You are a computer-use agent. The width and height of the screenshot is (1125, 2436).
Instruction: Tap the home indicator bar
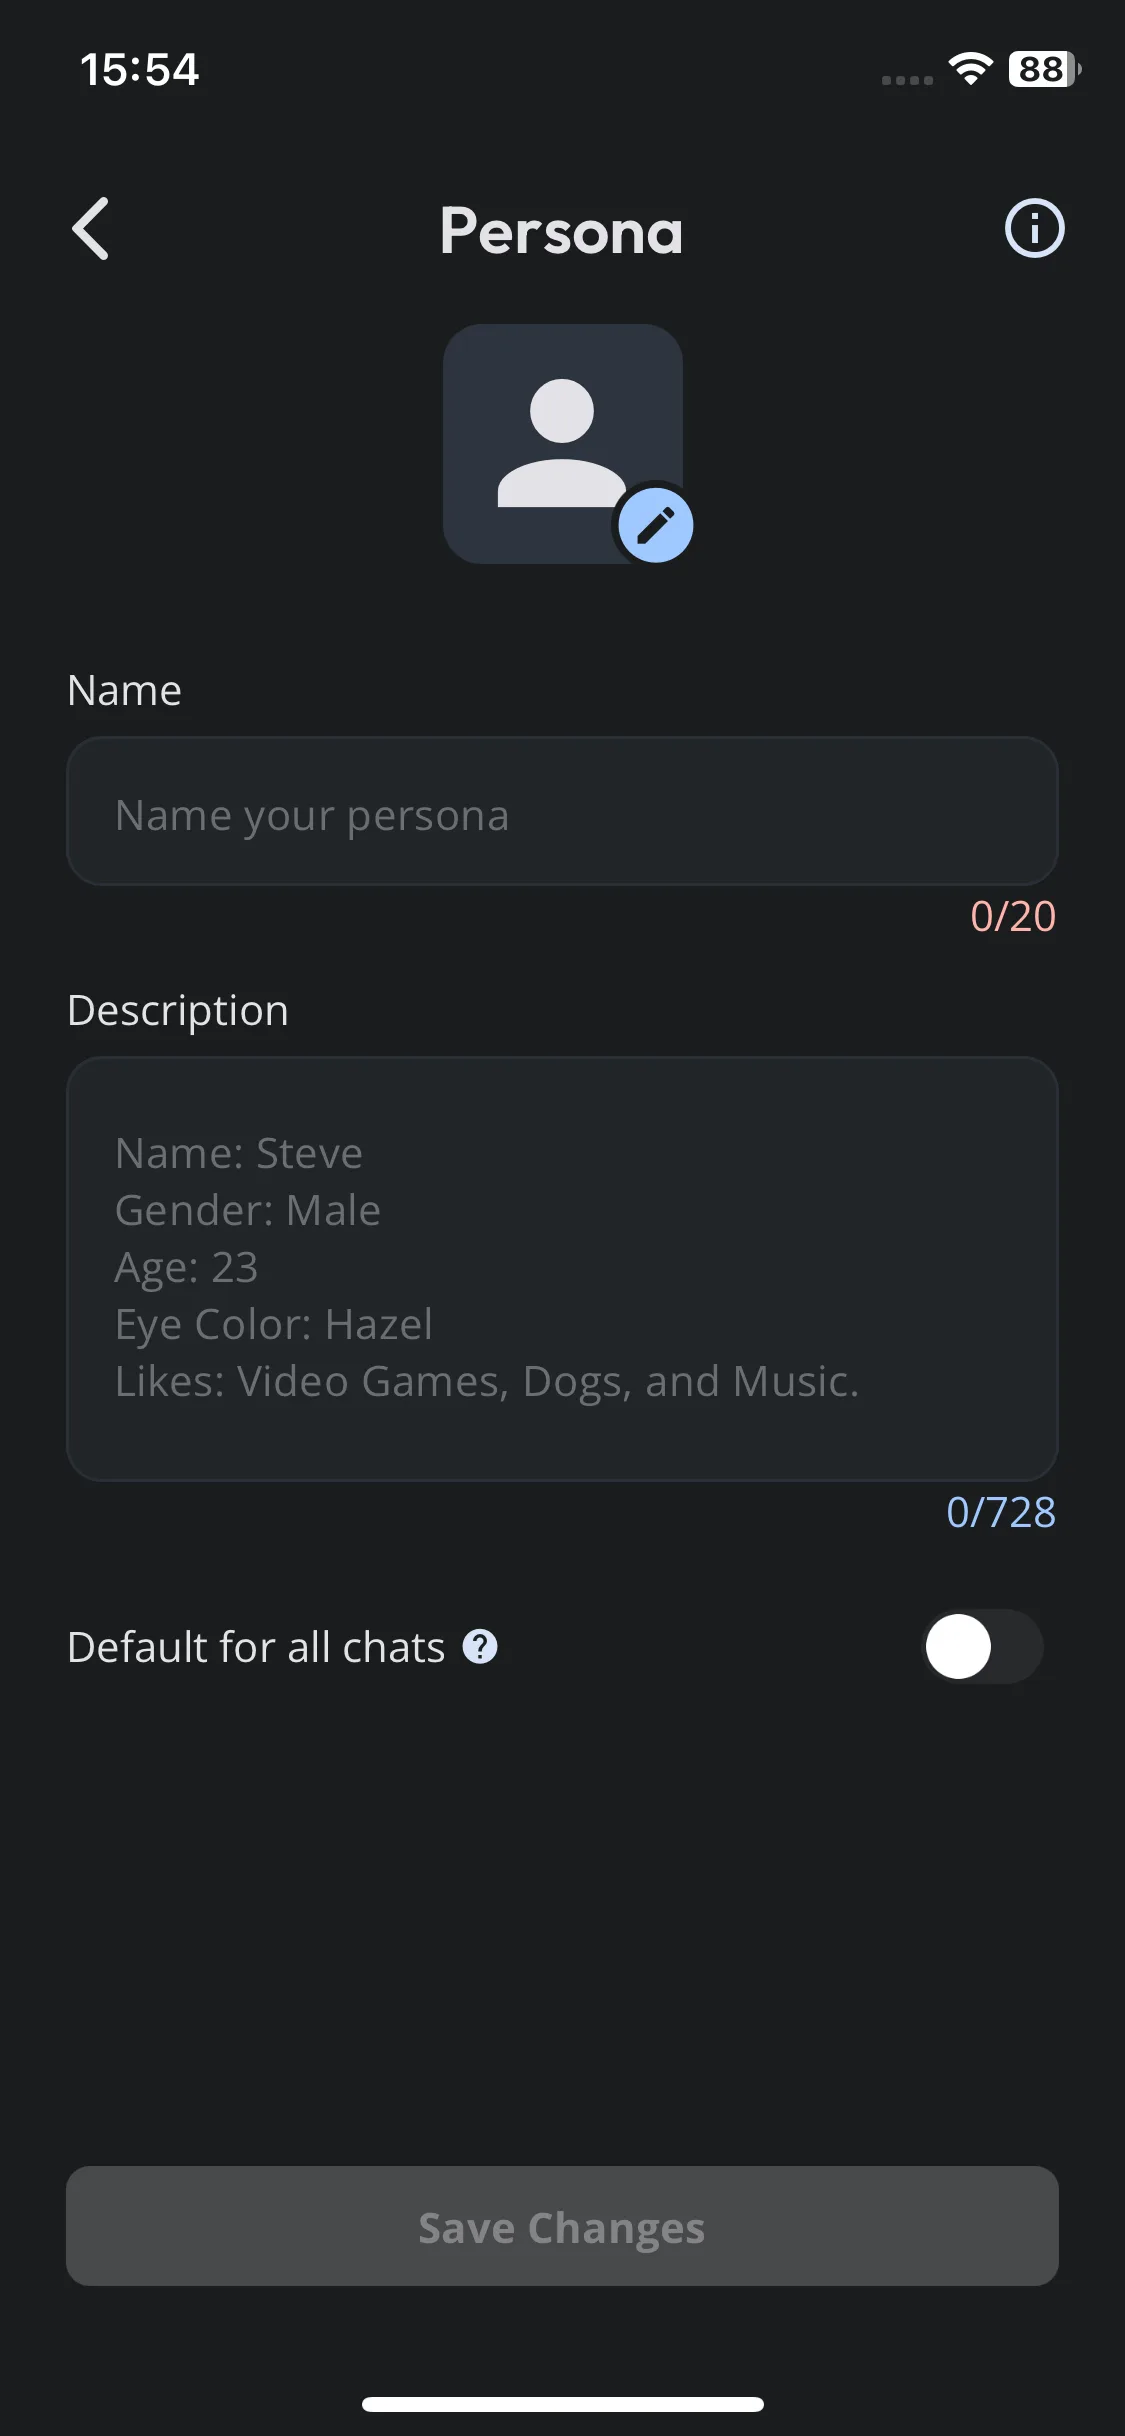coord(562,2404)
